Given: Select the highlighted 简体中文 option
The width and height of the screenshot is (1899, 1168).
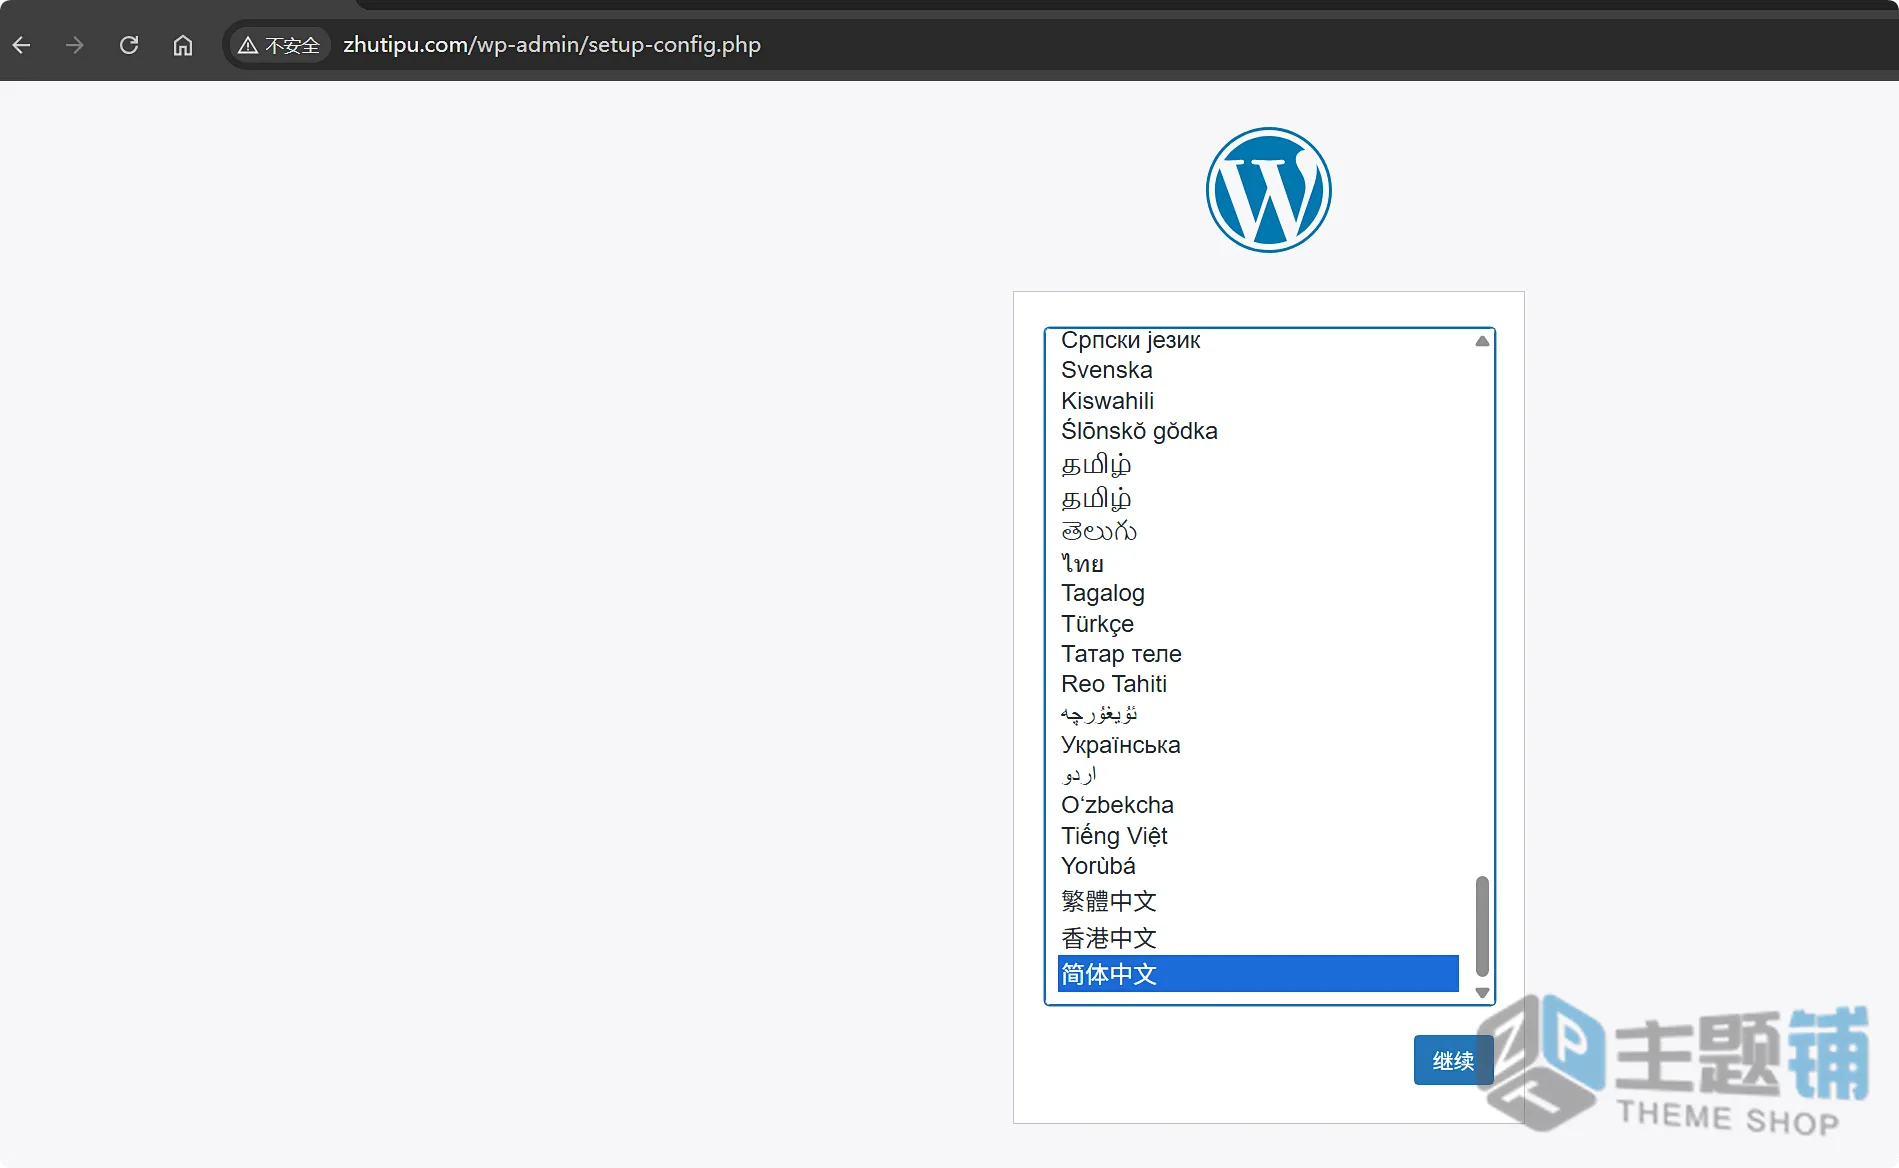Looking at the screenshot, I should click(x=1258, y=974).
